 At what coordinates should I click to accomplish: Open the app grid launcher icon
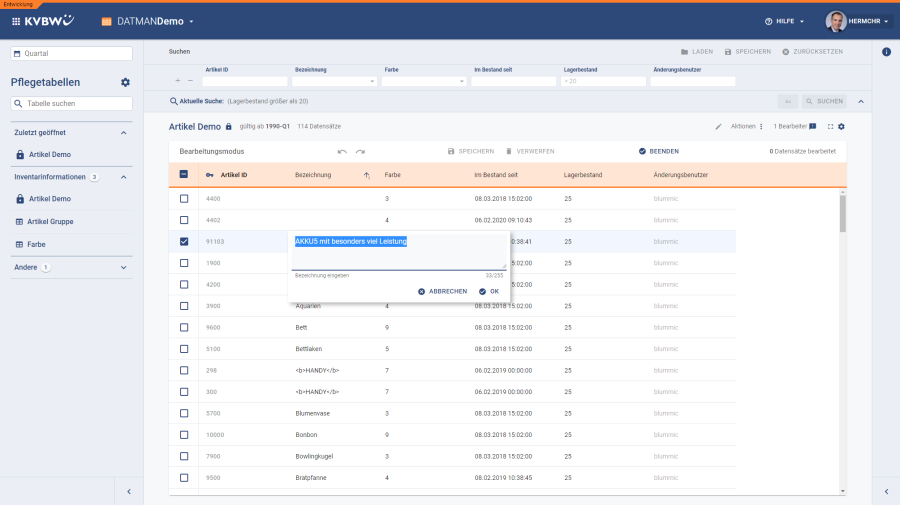click(15, 21)
